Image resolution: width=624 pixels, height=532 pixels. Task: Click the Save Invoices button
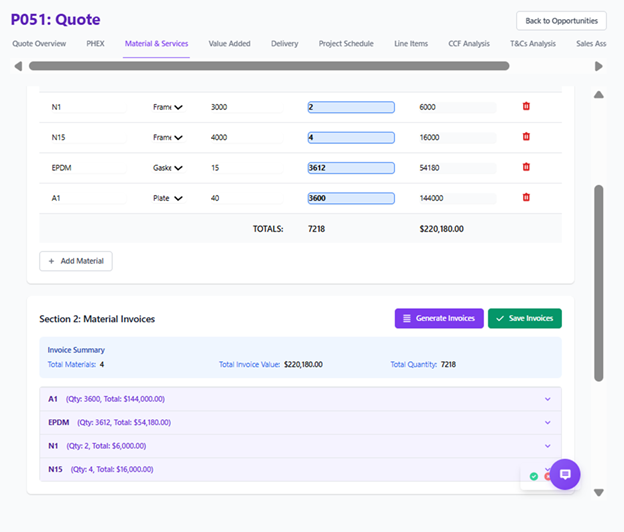(525, 318)
